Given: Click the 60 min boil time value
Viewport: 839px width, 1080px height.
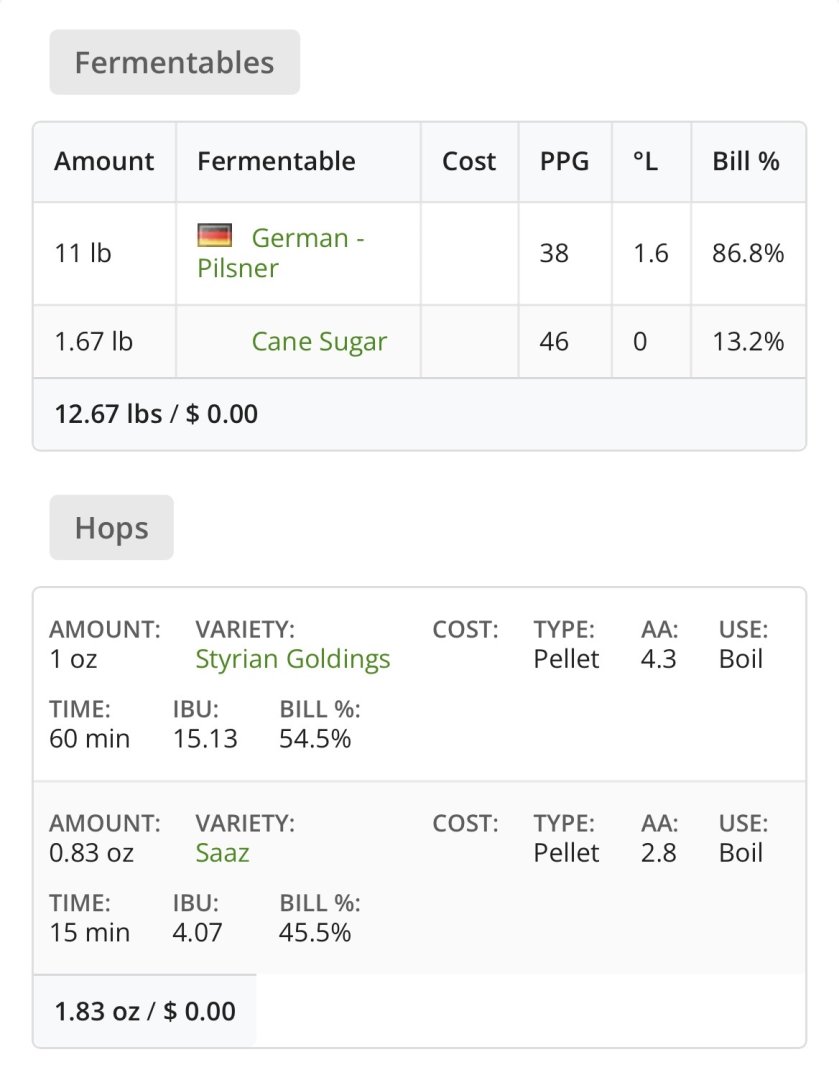Looking at the screenshot, I should 90,739.
